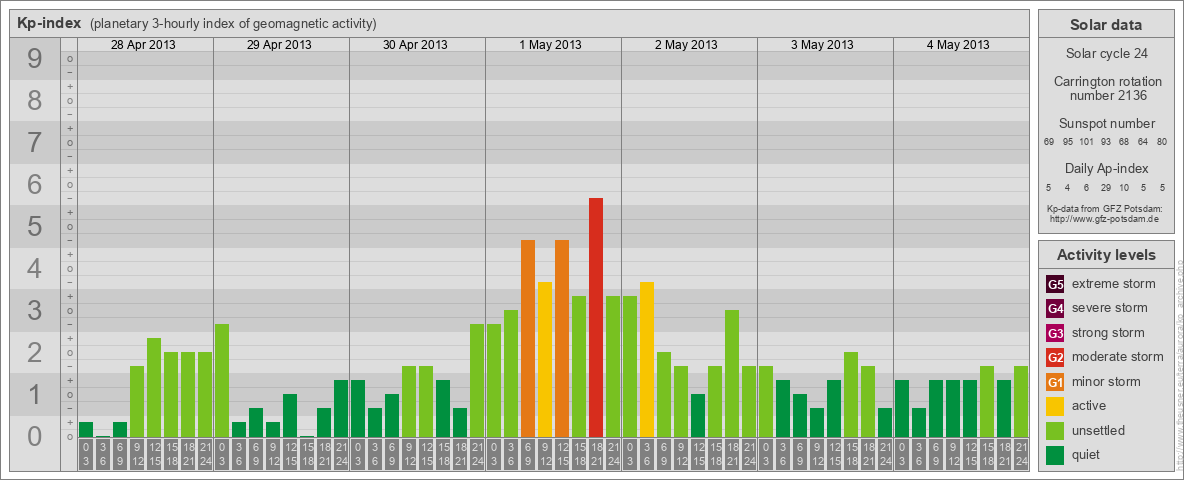Click the orange bar on 1 May 12-15
Image resolution: width=1184 pixels, height=480 pixels.
tap(562, 338)
